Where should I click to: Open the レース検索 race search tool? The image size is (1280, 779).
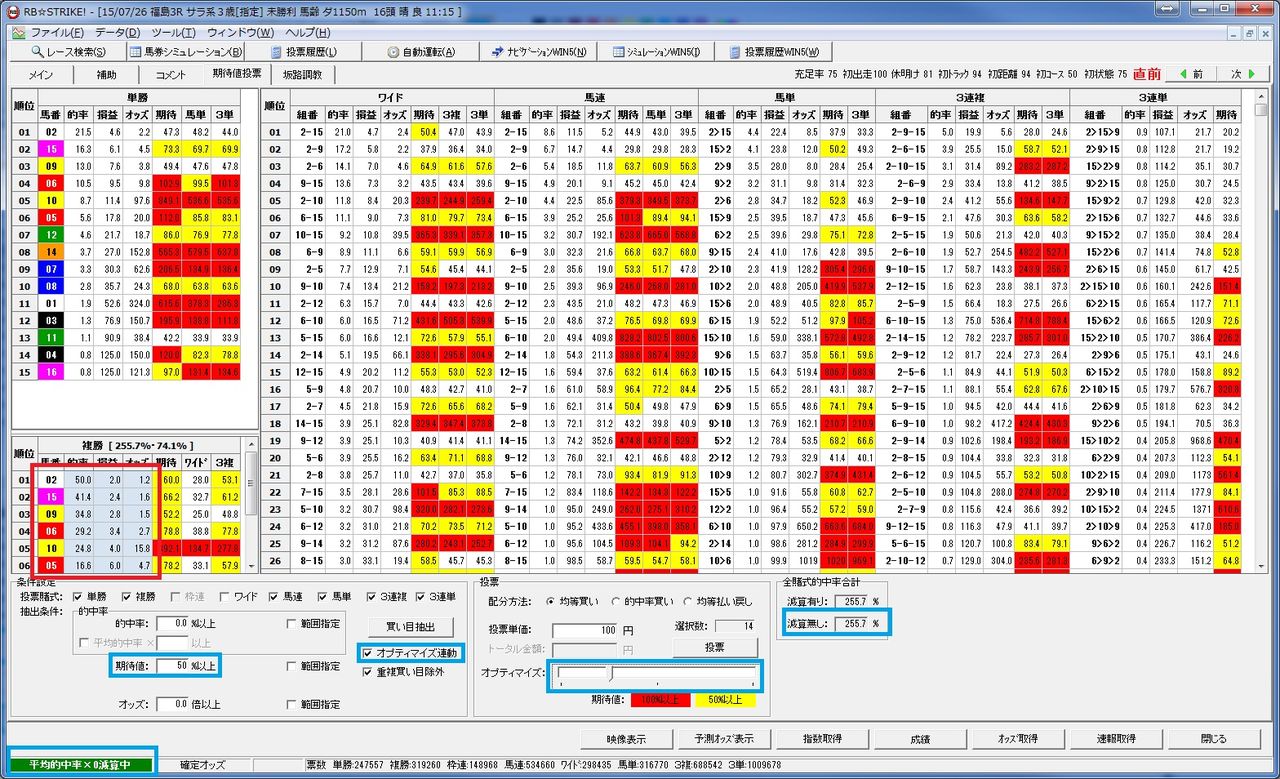point(70,52)
